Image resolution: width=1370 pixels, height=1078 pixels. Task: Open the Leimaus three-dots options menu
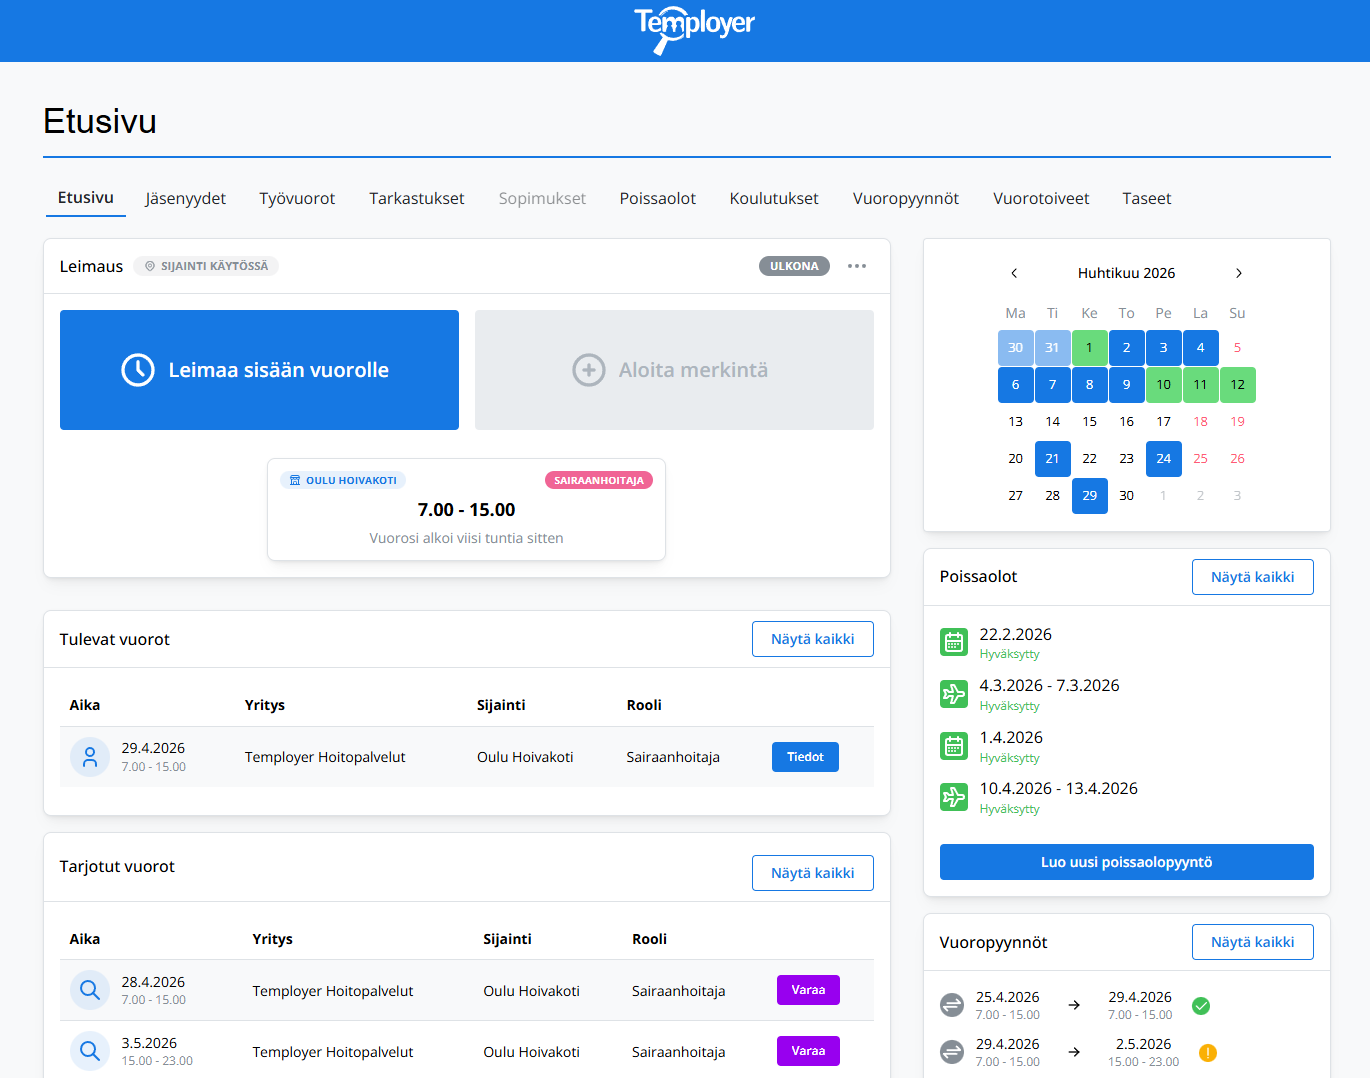tap(857, 266)
